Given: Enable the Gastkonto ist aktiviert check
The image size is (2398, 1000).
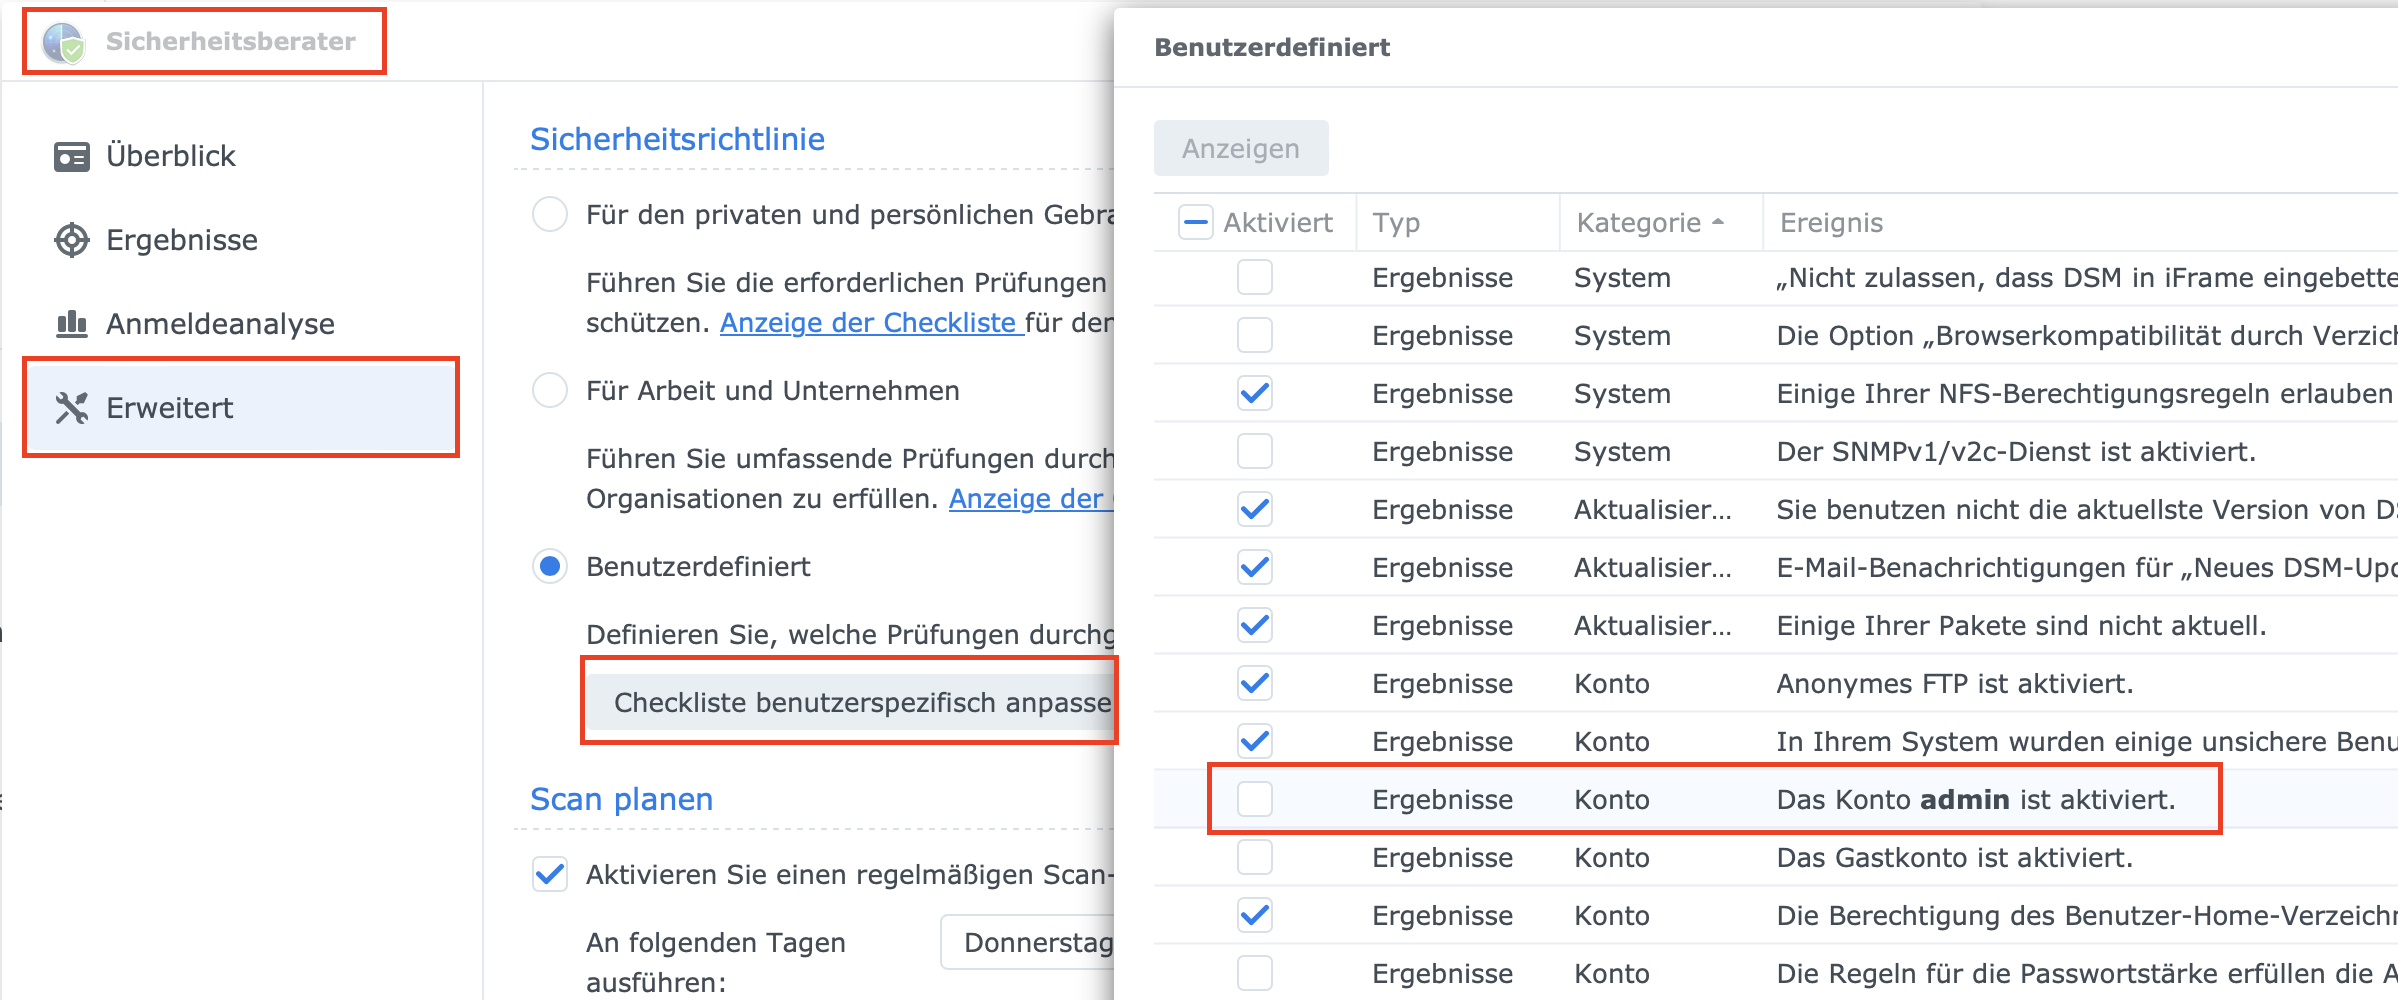Looking at the screenshot, I should tap(1254, 857).
